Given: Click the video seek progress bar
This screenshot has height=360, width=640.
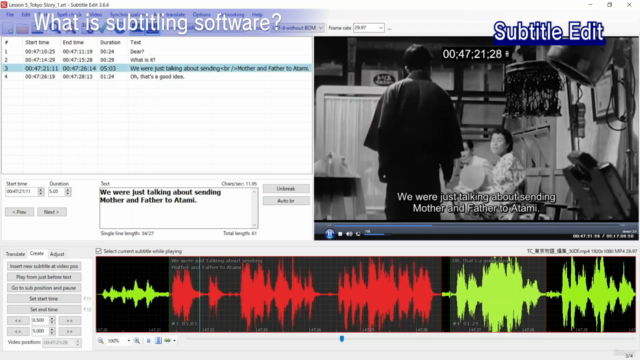Looking at the screenshot, I should (x=476, y=225).
